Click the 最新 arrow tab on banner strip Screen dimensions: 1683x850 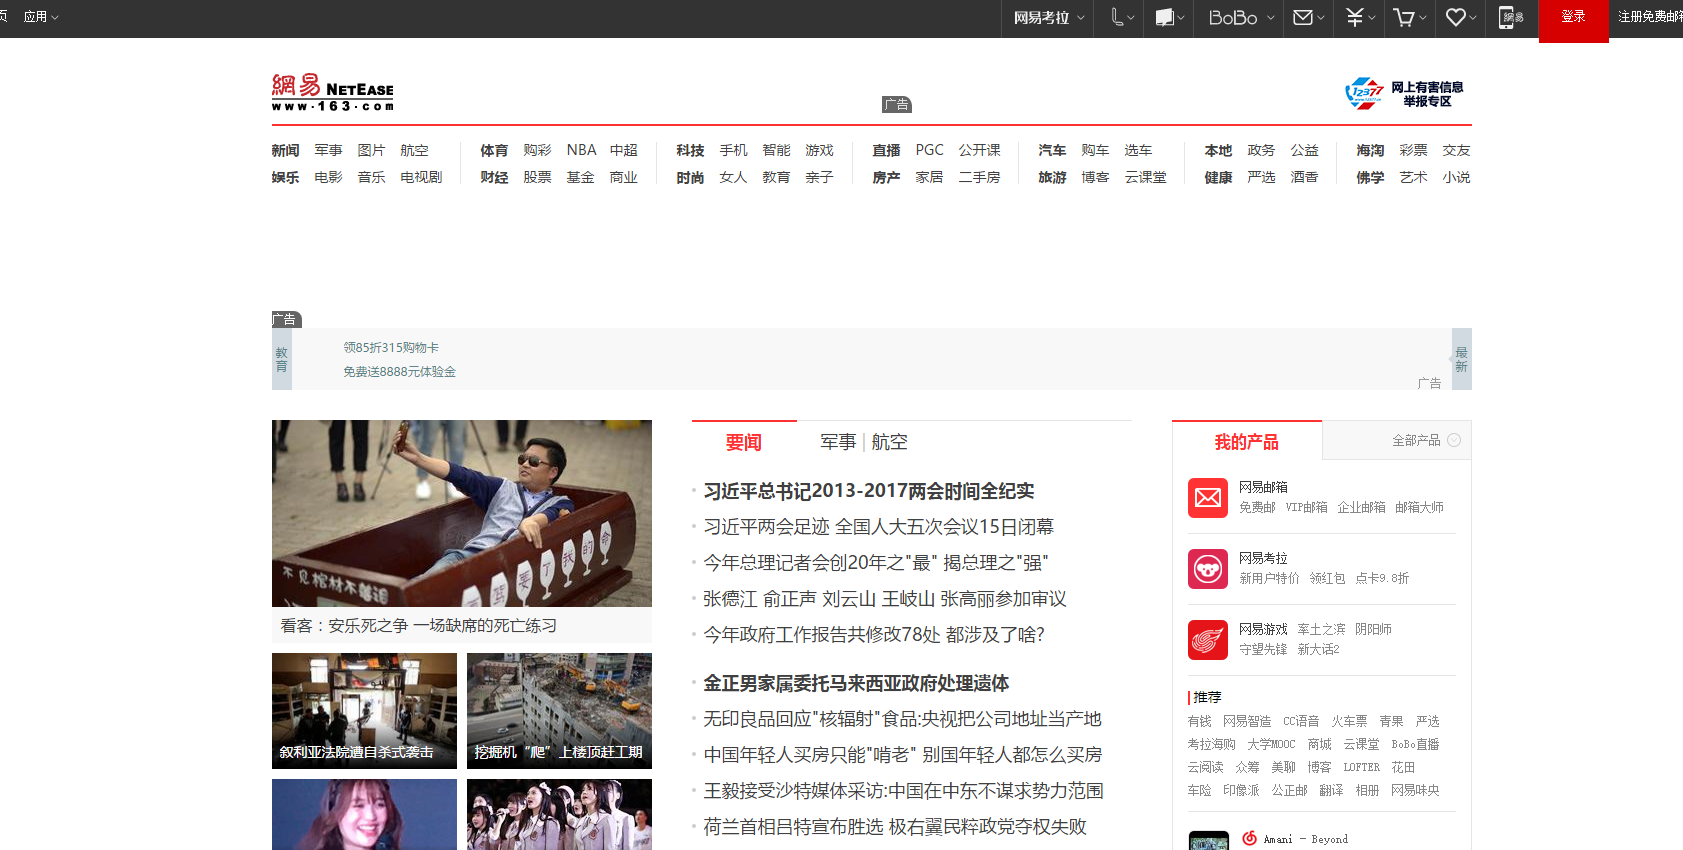point(1461,359)
